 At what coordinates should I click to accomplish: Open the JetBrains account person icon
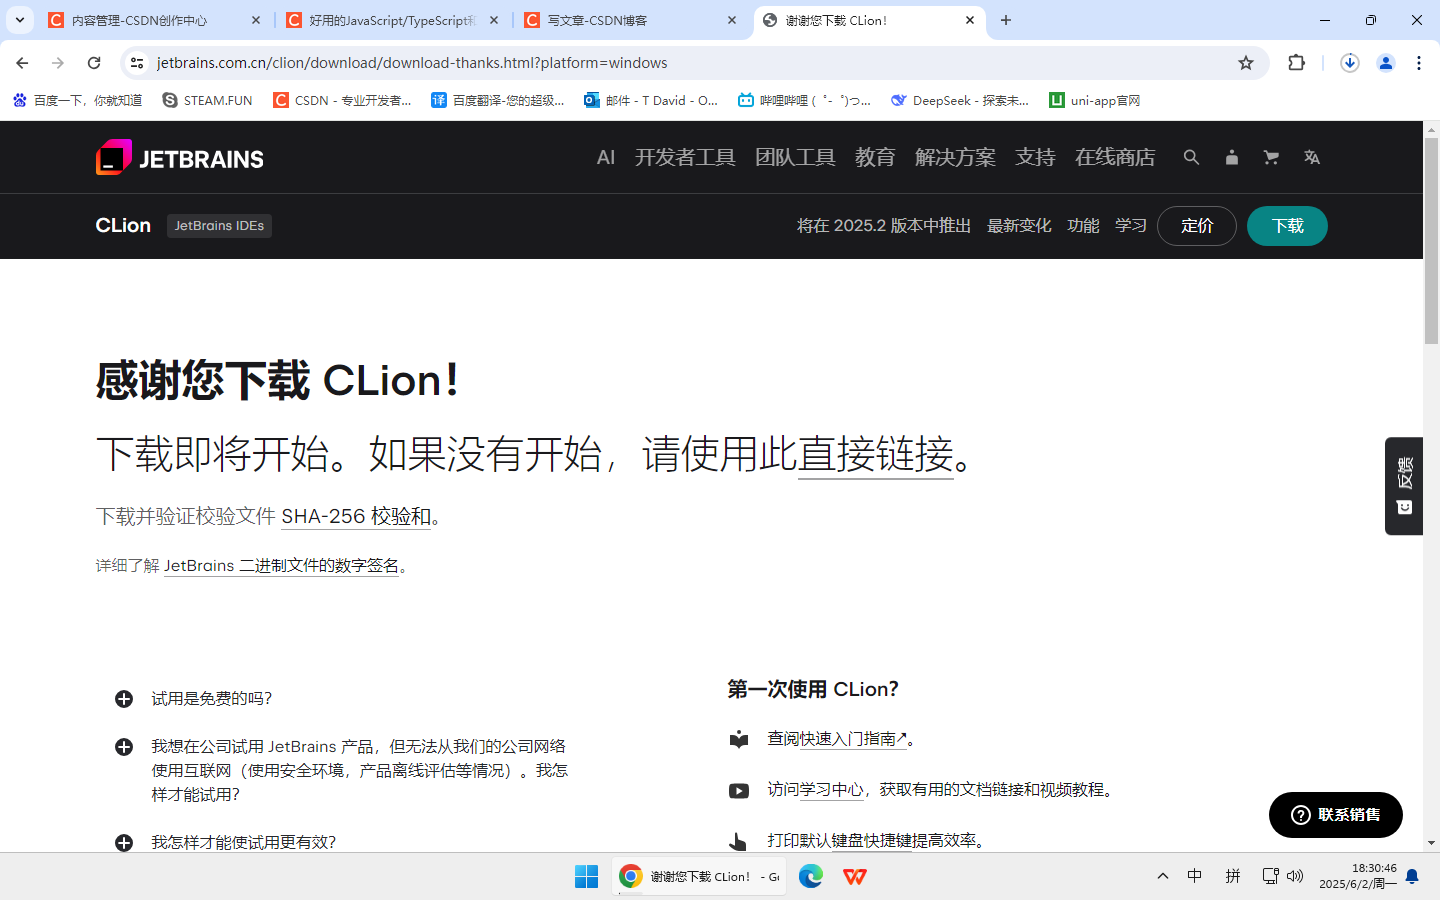click(x=1232, y=157)
